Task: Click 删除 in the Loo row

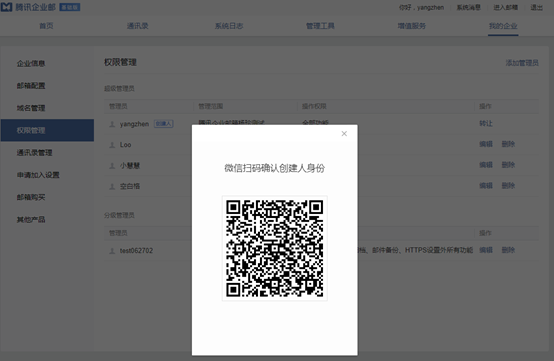Action: [x=508, y=144]
